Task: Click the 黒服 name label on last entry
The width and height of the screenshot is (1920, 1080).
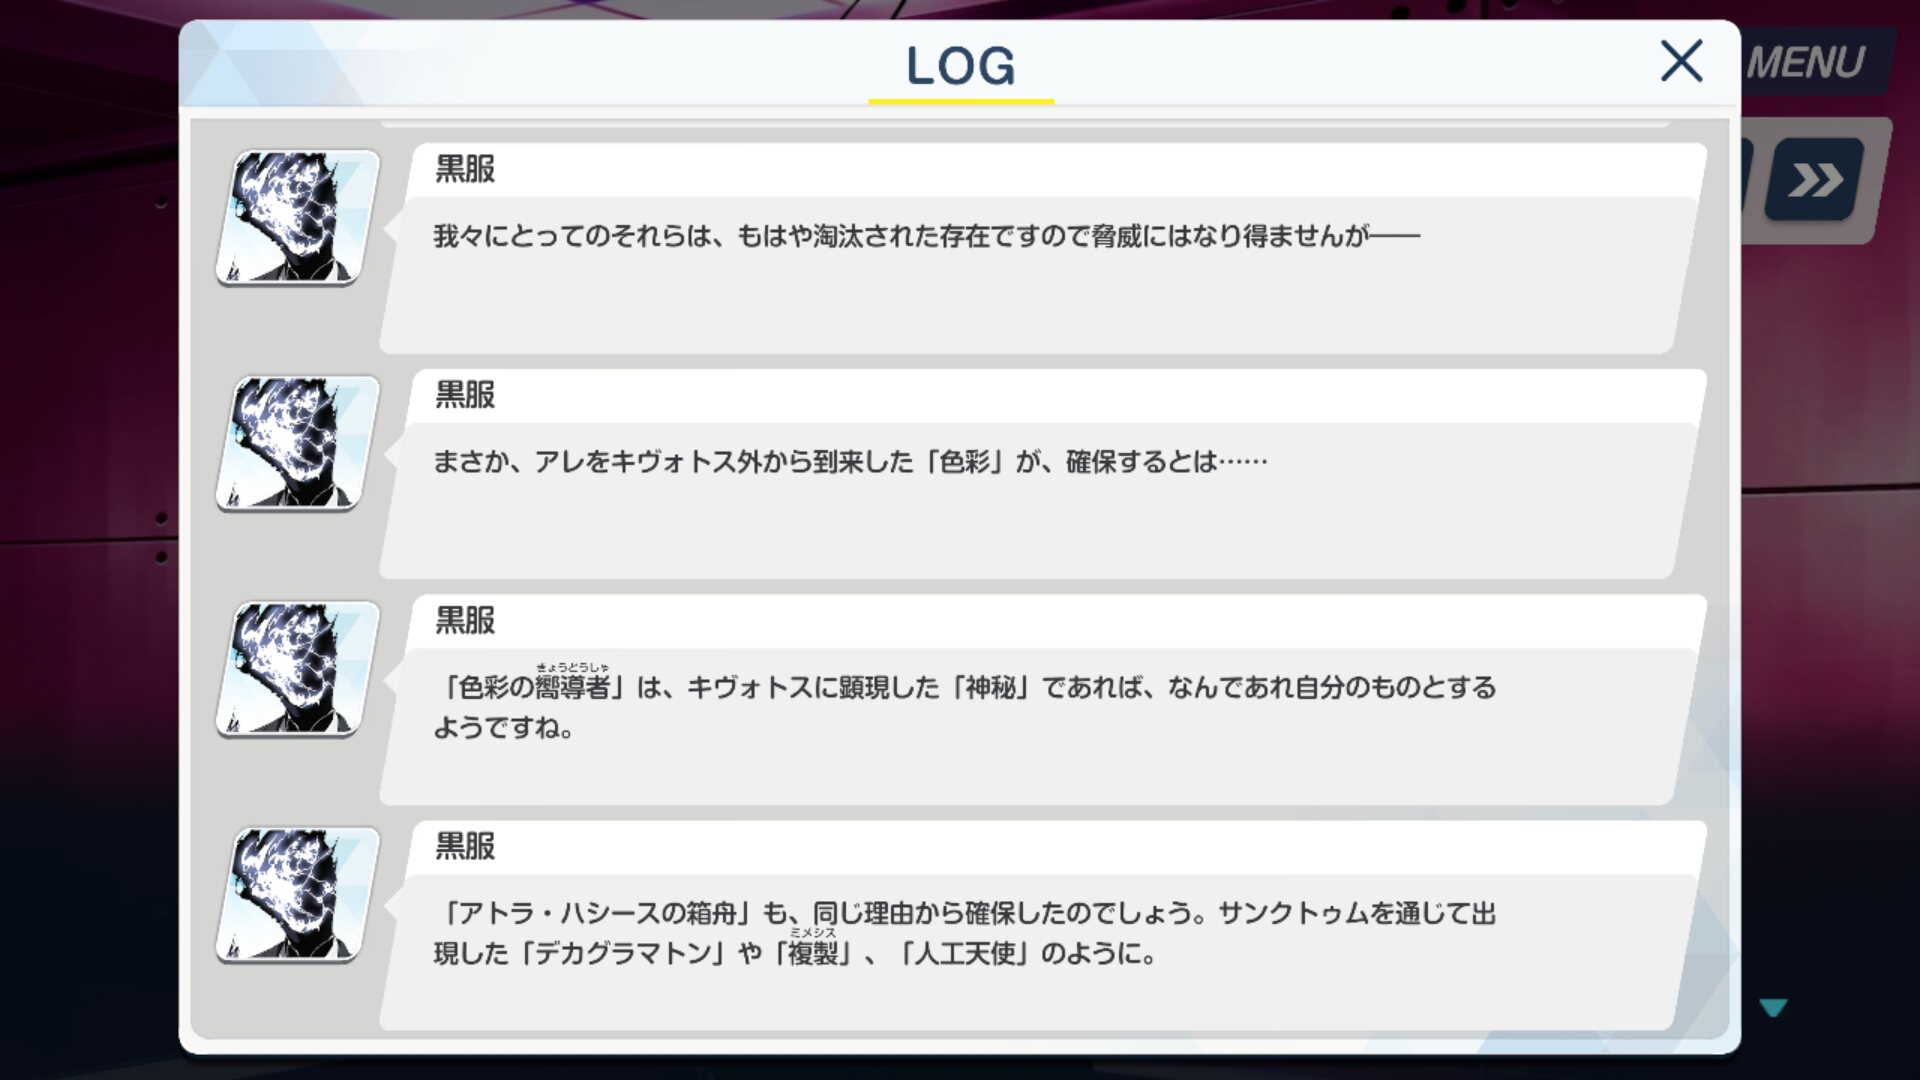Action: tap(465, 847)
